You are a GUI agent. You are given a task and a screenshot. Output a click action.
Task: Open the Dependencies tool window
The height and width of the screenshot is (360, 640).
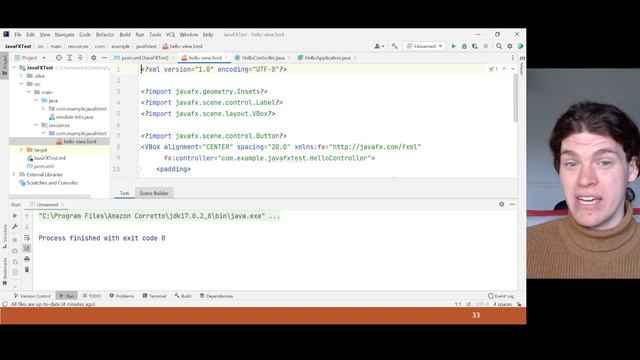click(x=216, y=296)
